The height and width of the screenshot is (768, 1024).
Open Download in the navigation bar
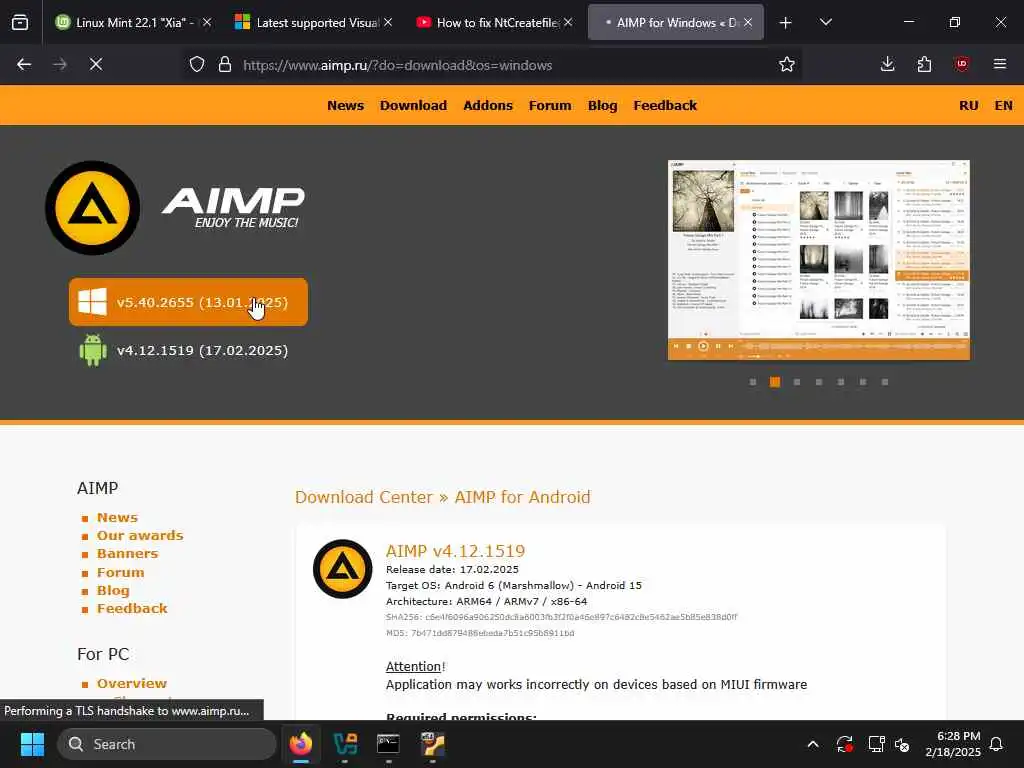[x=413, y=105]
